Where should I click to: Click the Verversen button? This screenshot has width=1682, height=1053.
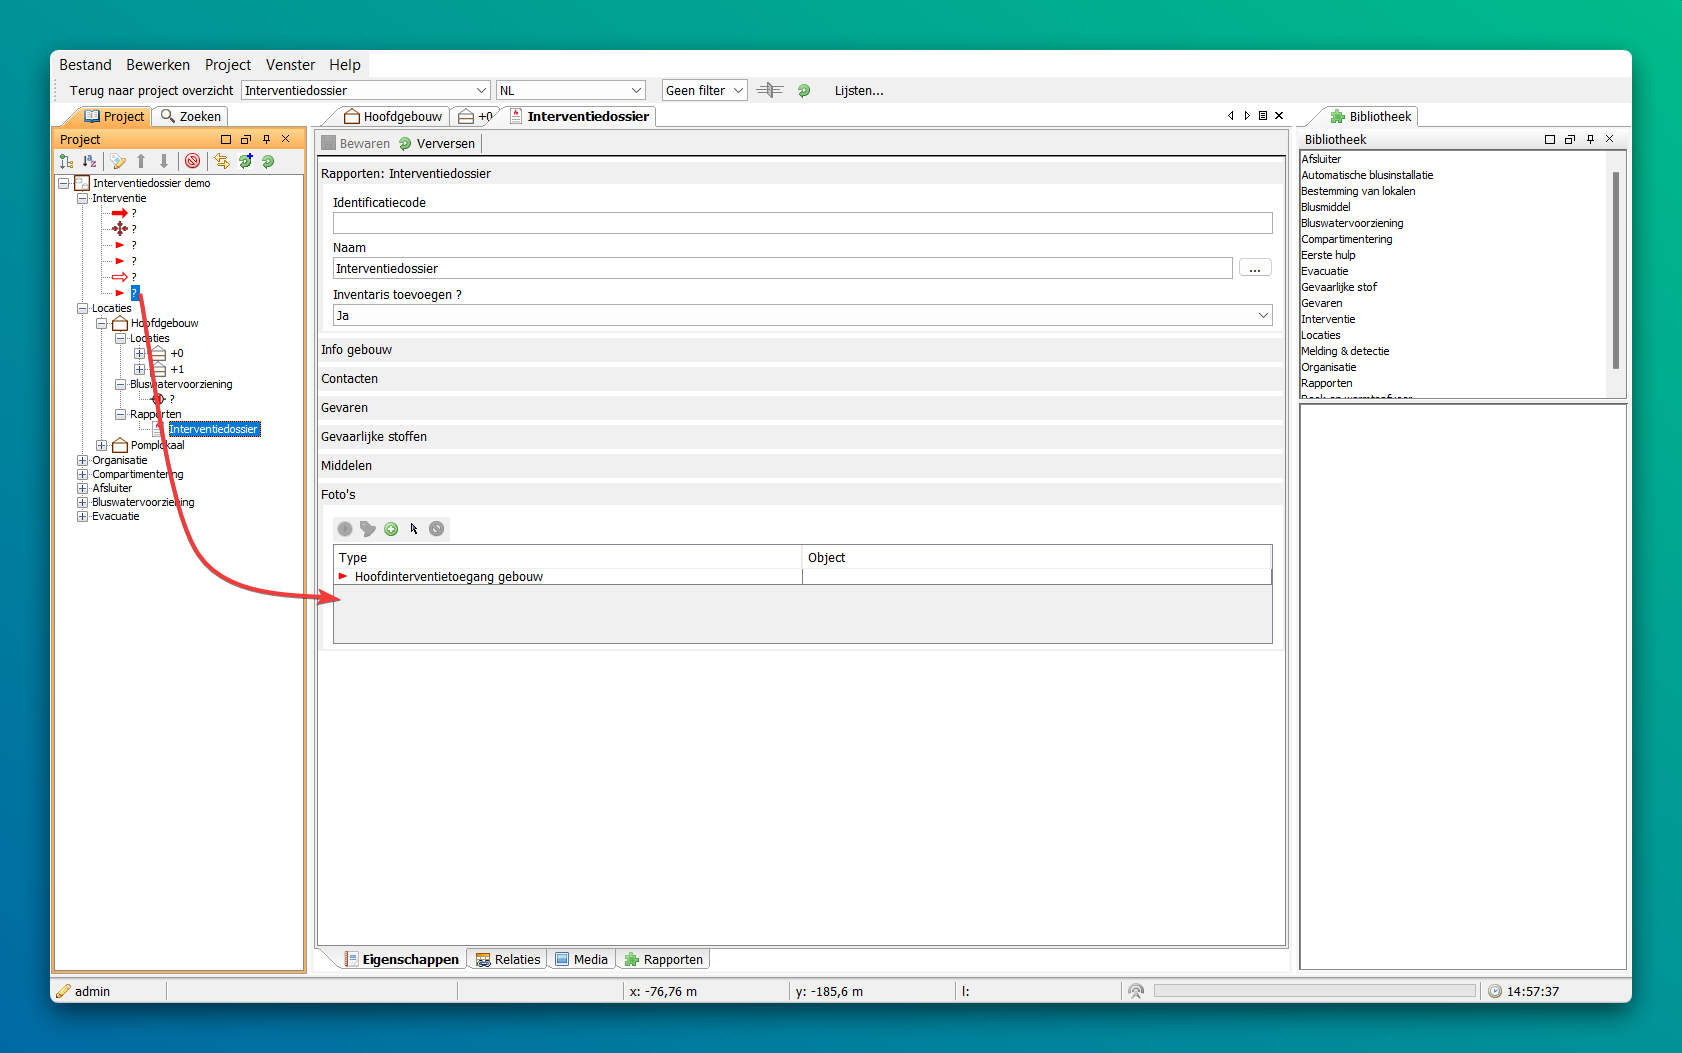437,143
